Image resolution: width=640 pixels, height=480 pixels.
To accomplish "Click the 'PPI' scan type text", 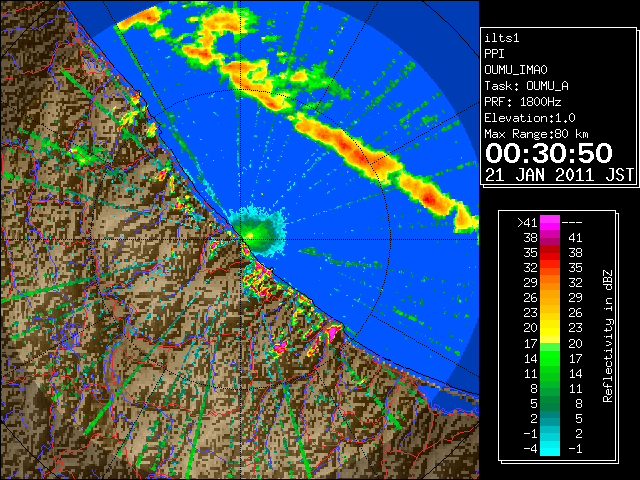I will pos(494,54).
